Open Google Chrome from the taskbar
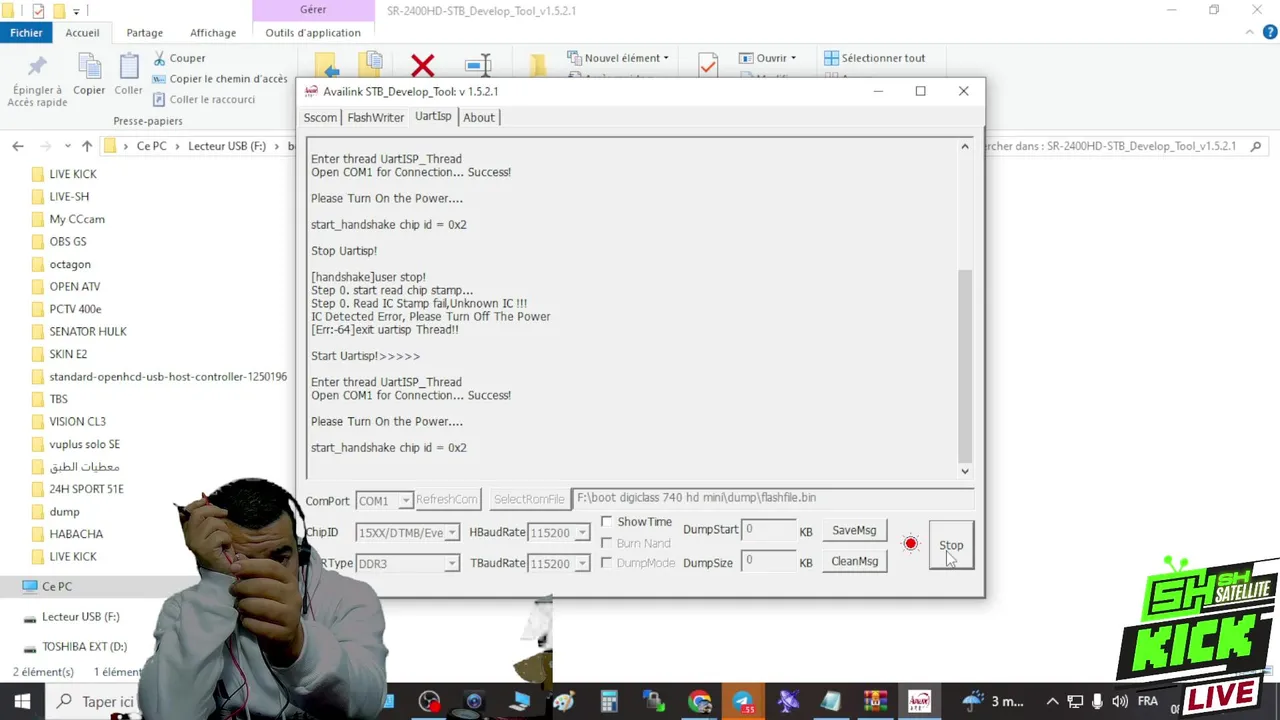Viewport: 1280px width, 720px height. pos(699,701)
